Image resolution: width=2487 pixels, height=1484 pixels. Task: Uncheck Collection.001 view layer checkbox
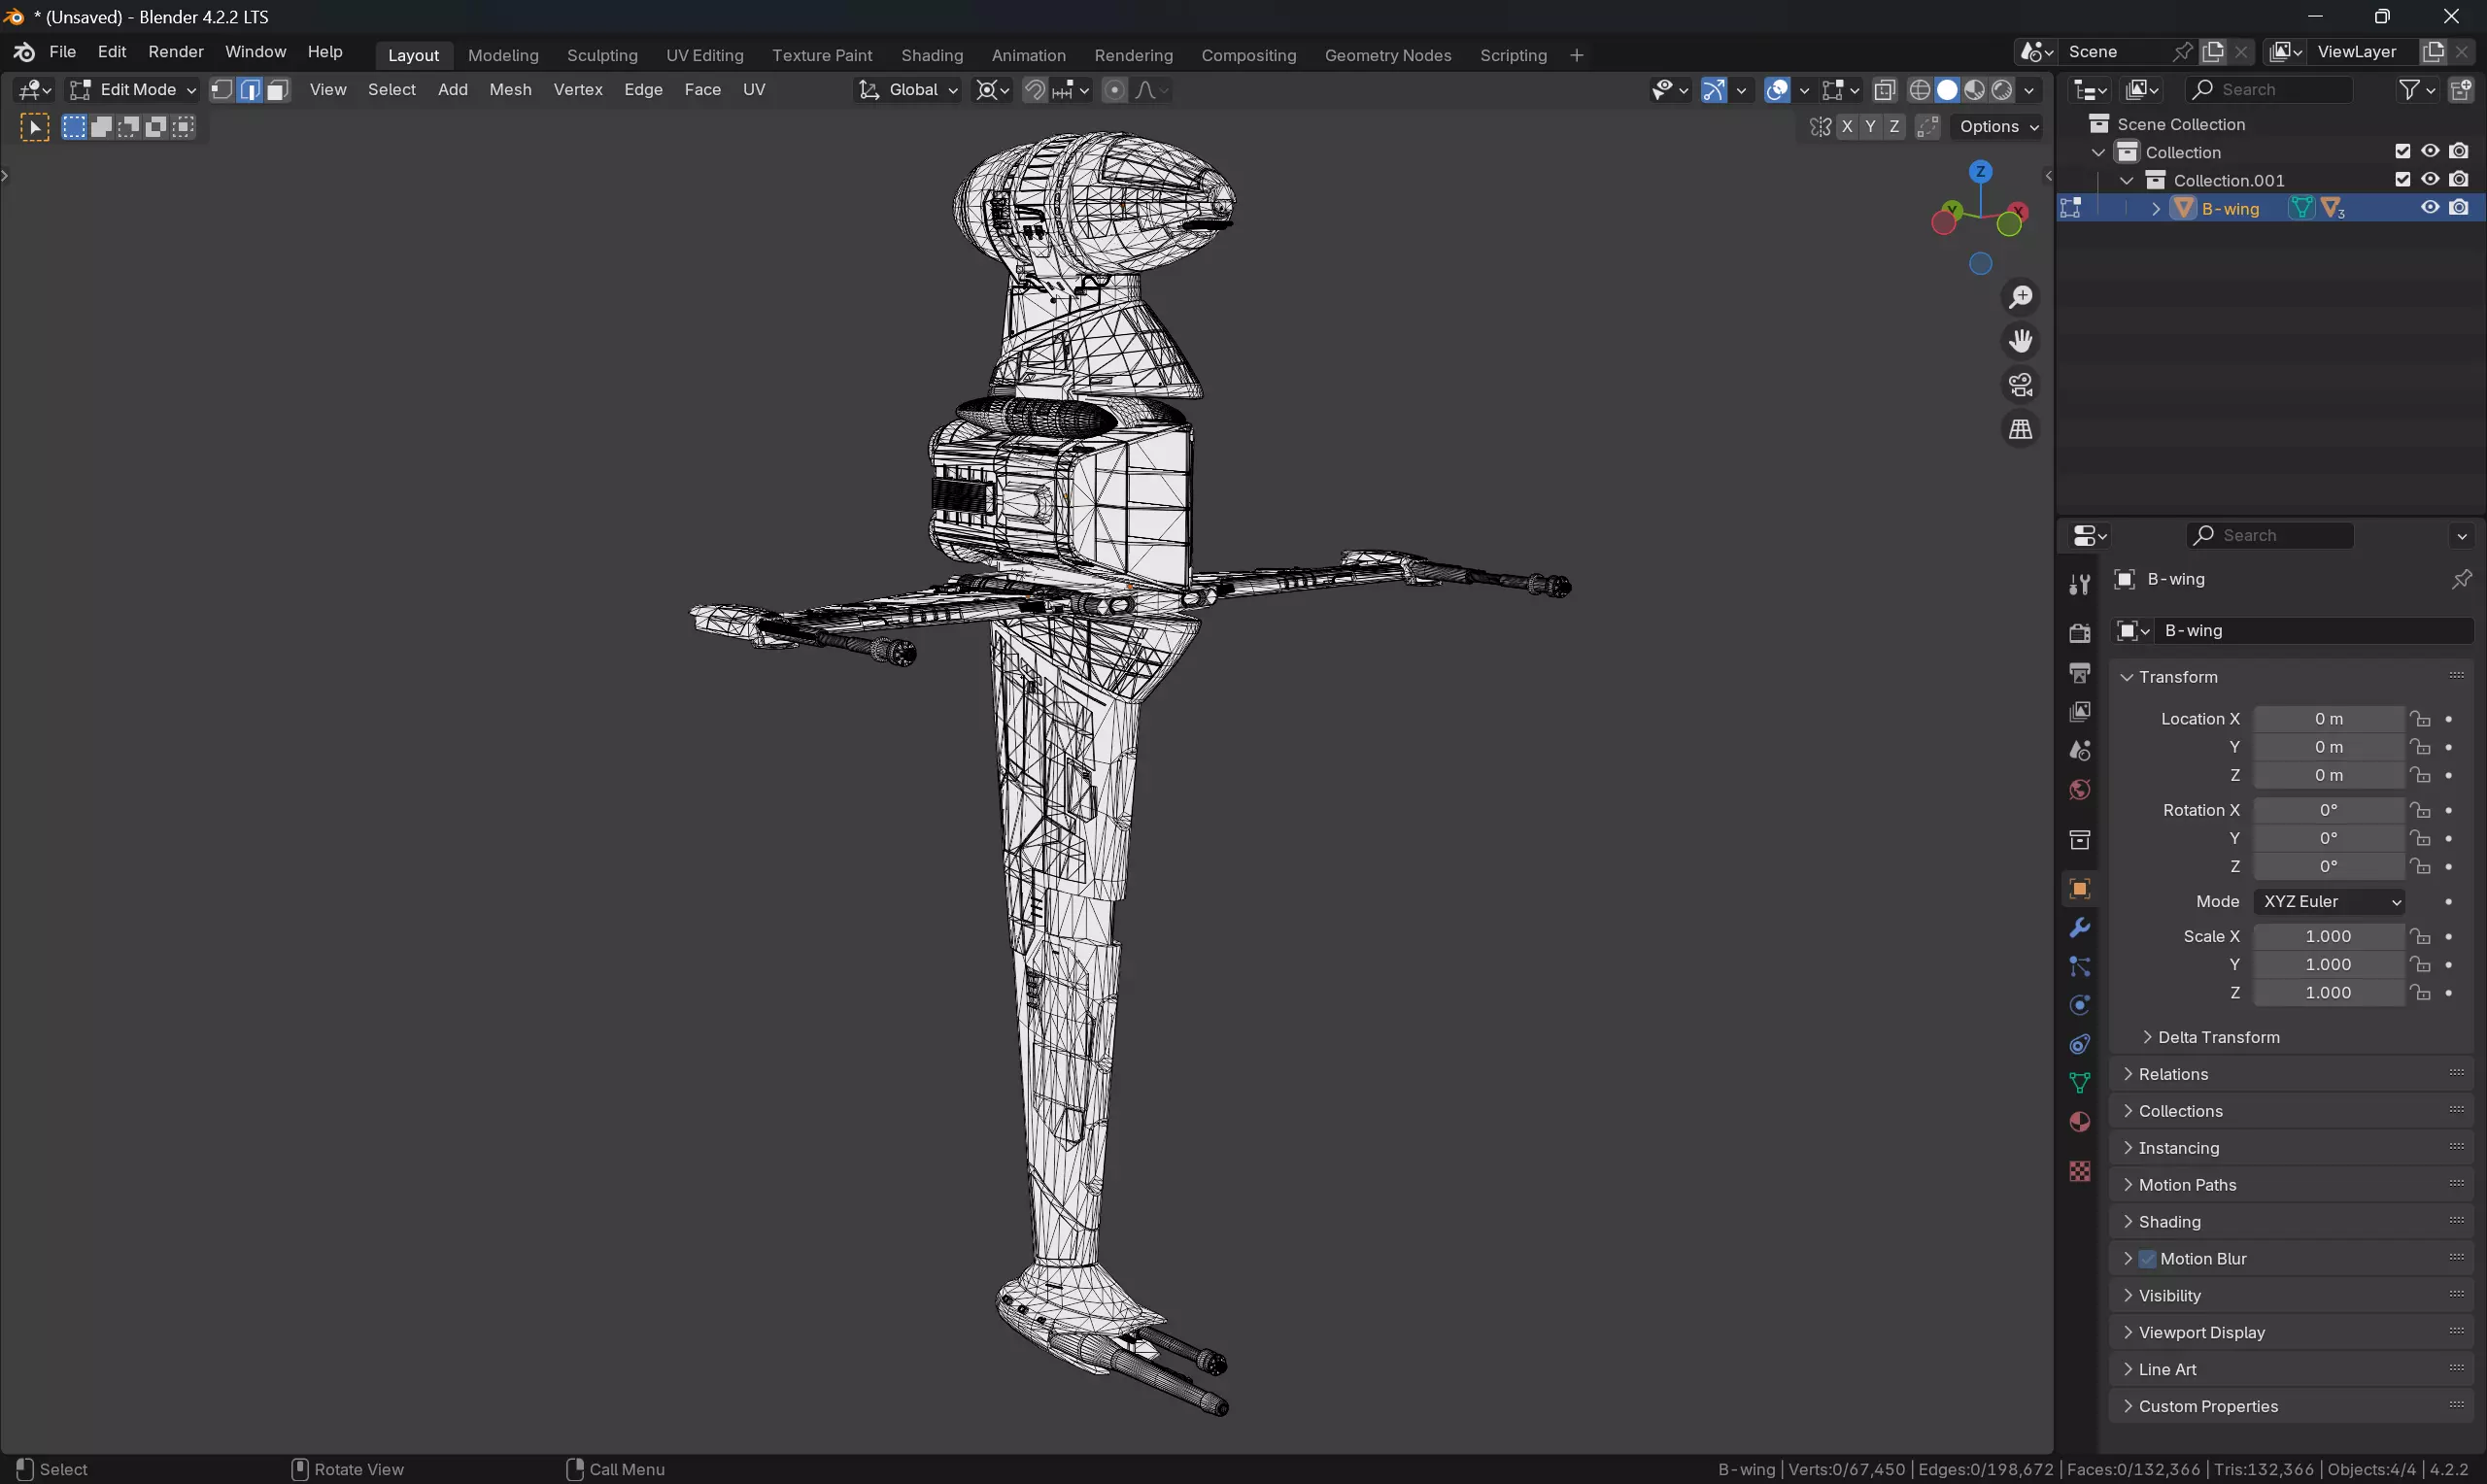pyautogui.click(x=2402, y=180)
